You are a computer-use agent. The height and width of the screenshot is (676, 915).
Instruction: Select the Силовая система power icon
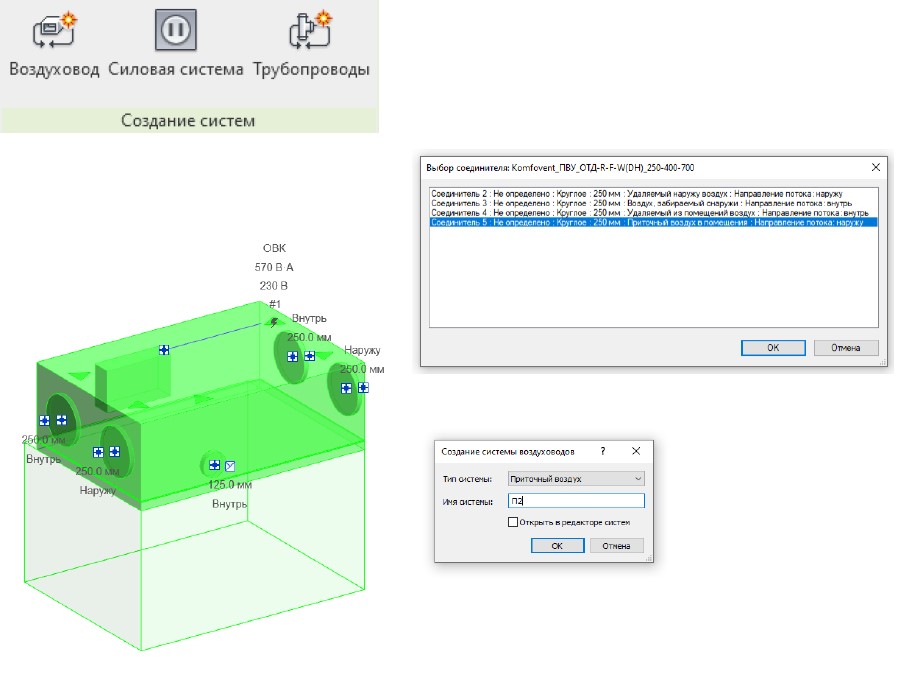(x=176, y=29)
